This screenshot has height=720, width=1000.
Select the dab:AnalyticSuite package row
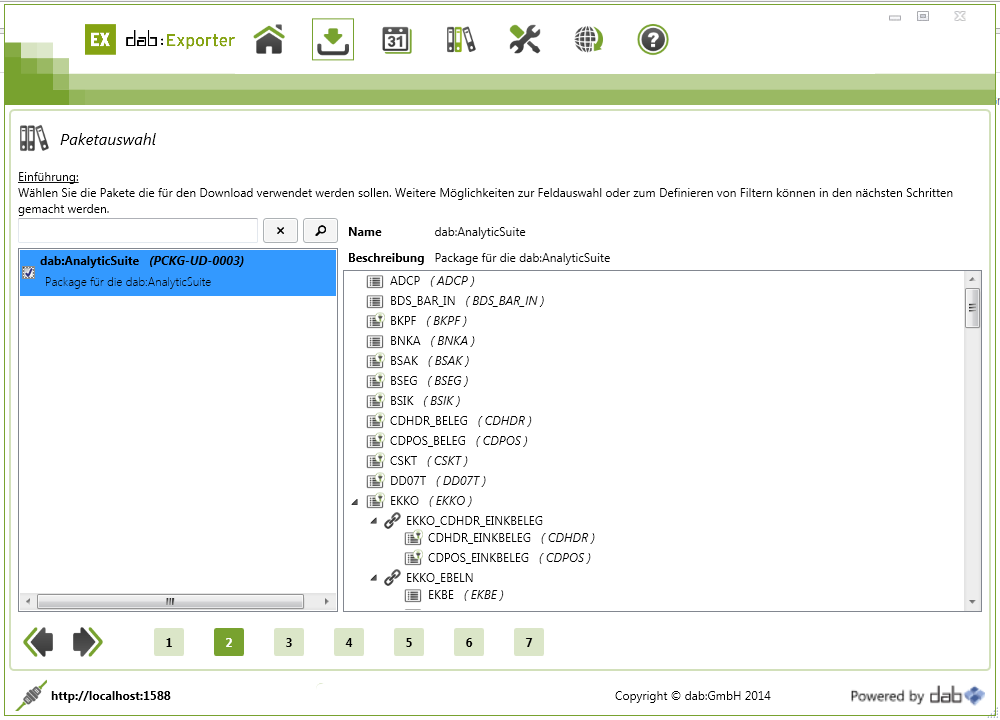[178, 272]
